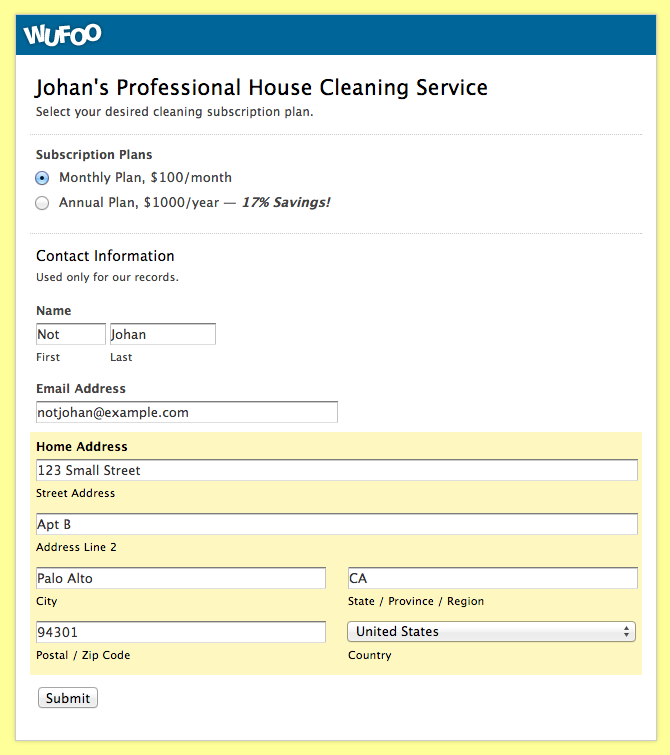This screenshot has width=670, height=755.
Task: Click the Subscription Plans heading
Action: 94,155
